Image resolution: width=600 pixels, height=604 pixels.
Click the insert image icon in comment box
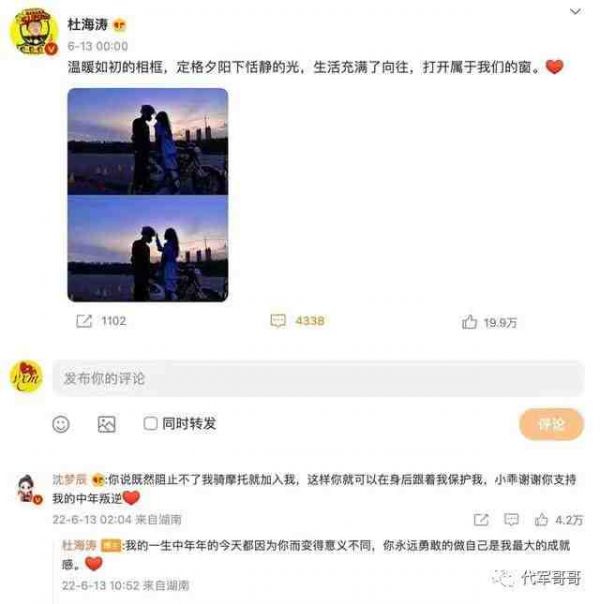tap(106, 424)
